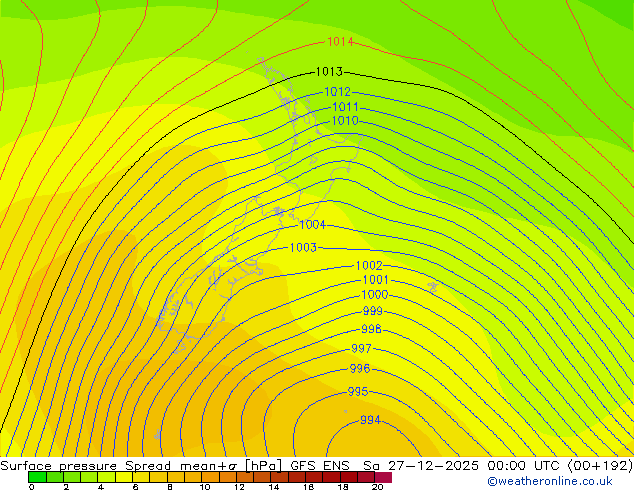Select the 1011 contour label
Image resolution: width=634 pixels, height=490 pixels.
345,107
